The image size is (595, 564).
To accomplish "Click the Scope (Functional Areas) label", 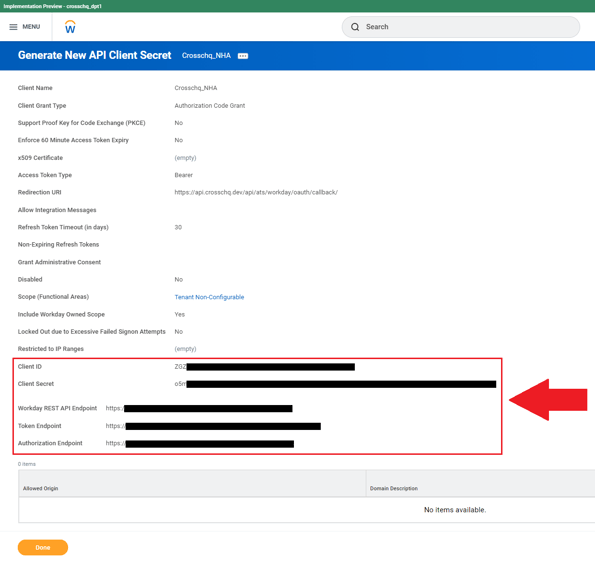I will pyautogui.click(x=53, y=297).
